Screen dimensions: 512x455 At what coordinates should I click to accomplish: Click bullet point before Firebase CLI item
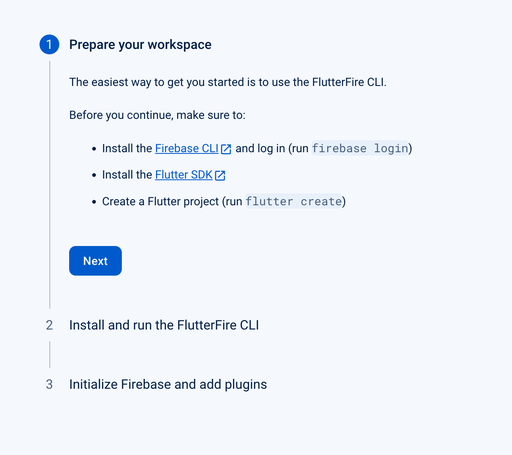click(x=94, y=149)
